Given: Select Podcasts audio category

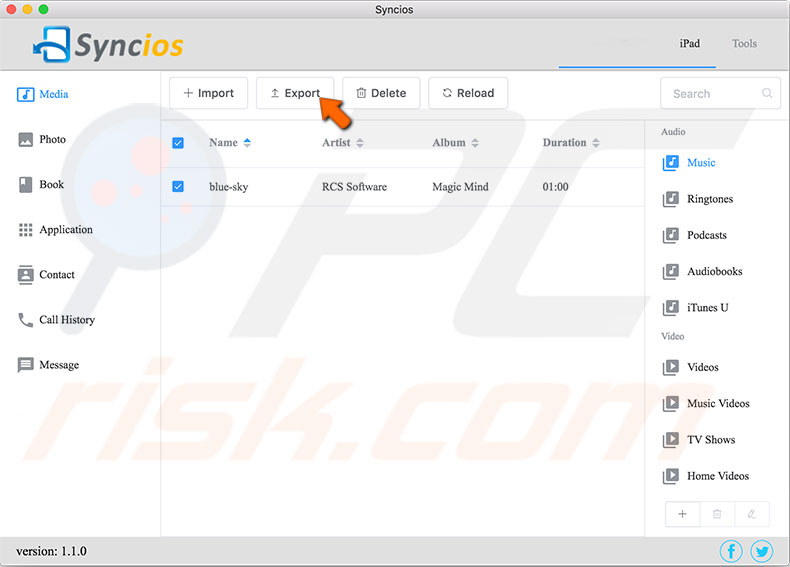Looking at the screenshot, I should tap(695, 235).
